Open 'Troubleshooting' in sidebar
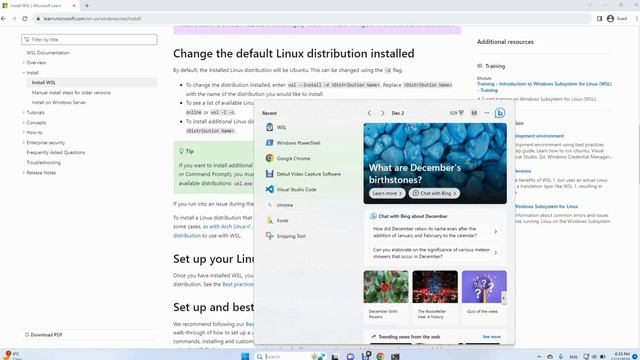Viewport: 640px width, 360px height. [43, 162]
